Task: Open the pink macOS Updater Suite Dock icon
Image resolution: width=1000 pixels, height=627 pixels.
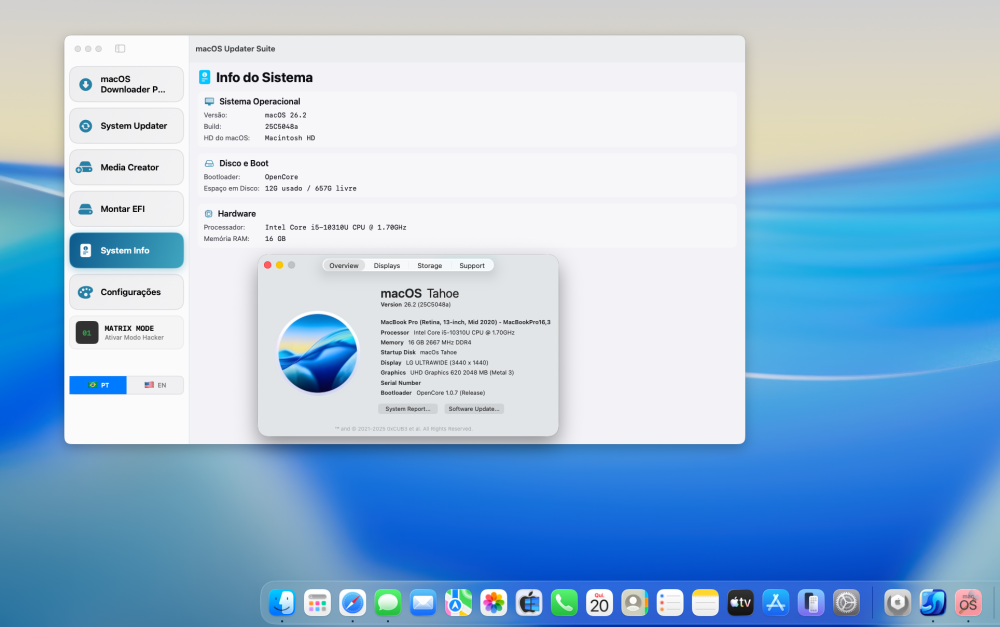Action: 968,603
